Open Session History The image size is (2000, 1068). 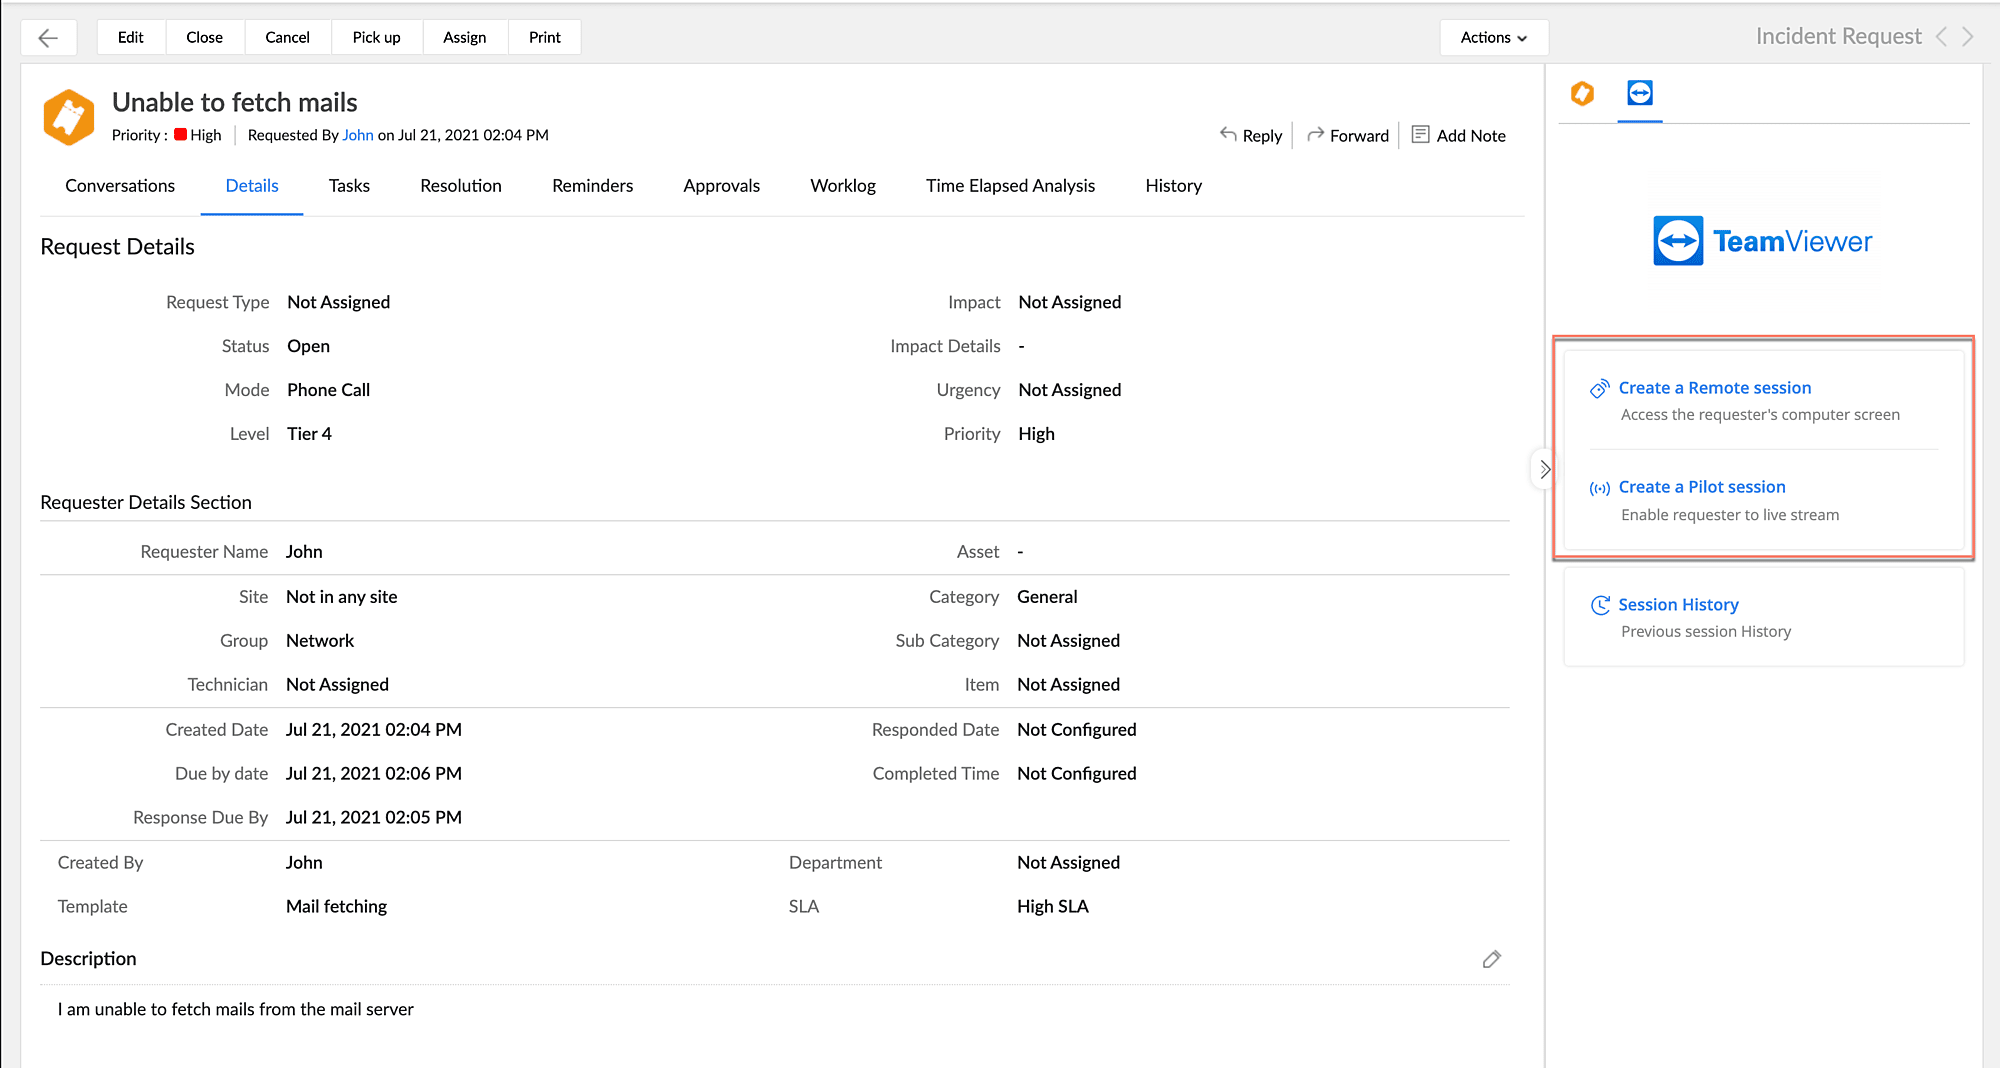coord(1678,605)
